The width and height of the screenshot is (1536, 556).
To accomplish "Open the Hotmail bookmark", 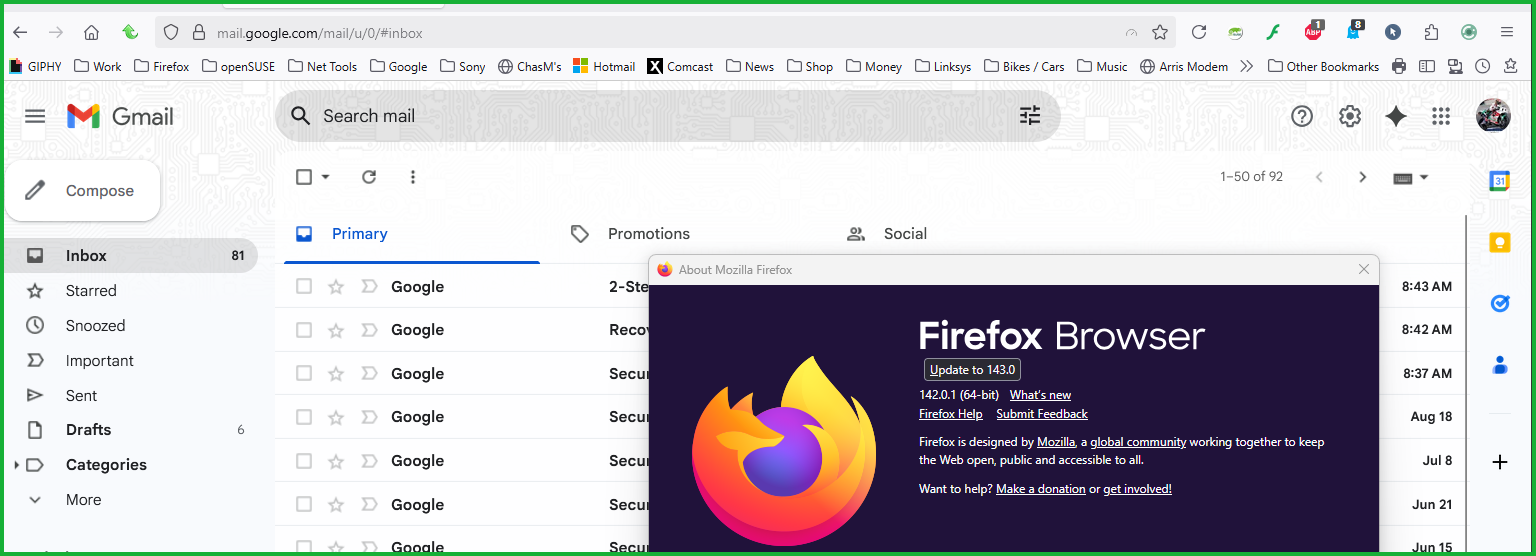I will (604, 66).
